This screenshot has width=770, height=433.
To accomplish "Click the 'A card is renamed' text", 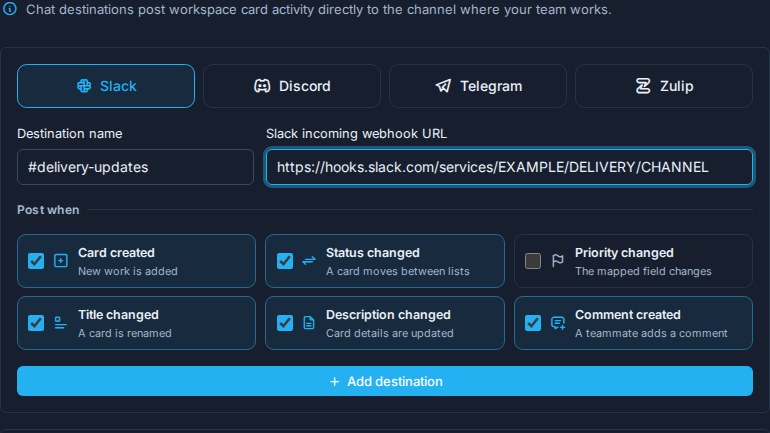I will click(125, 333).
